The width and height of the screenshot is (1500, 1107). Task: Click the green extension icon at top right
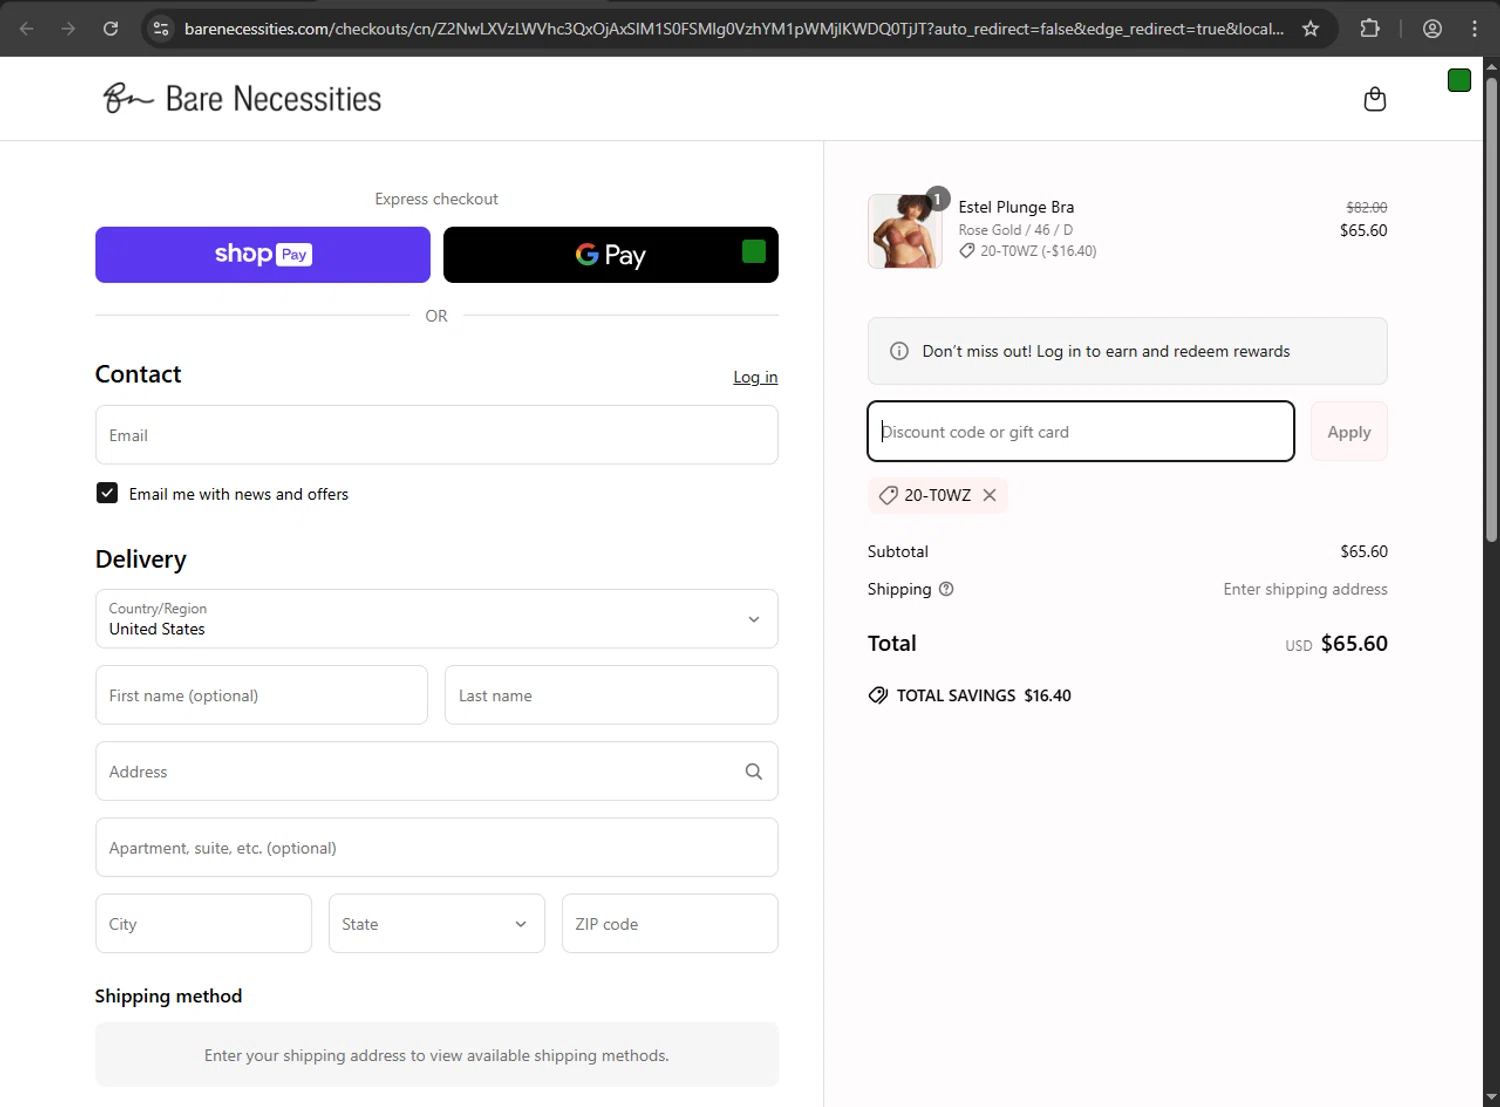[x=1459, y=80]
